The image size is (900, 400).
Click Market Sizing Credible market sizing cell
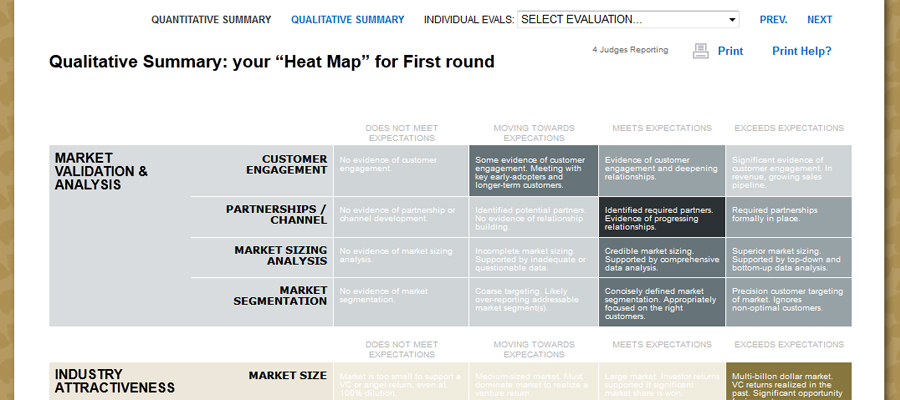click(662, 258)
